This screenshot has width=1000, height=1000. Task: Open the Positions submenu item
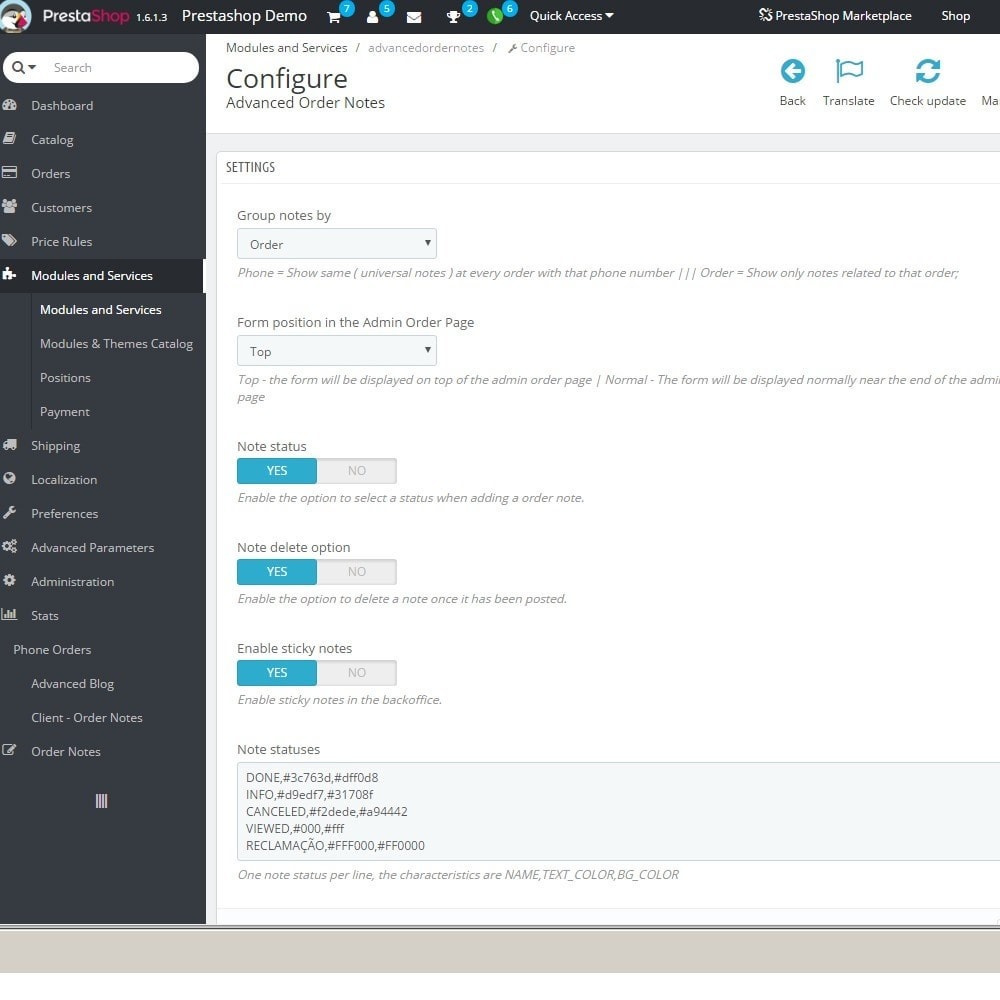click(x=65, y=378)
